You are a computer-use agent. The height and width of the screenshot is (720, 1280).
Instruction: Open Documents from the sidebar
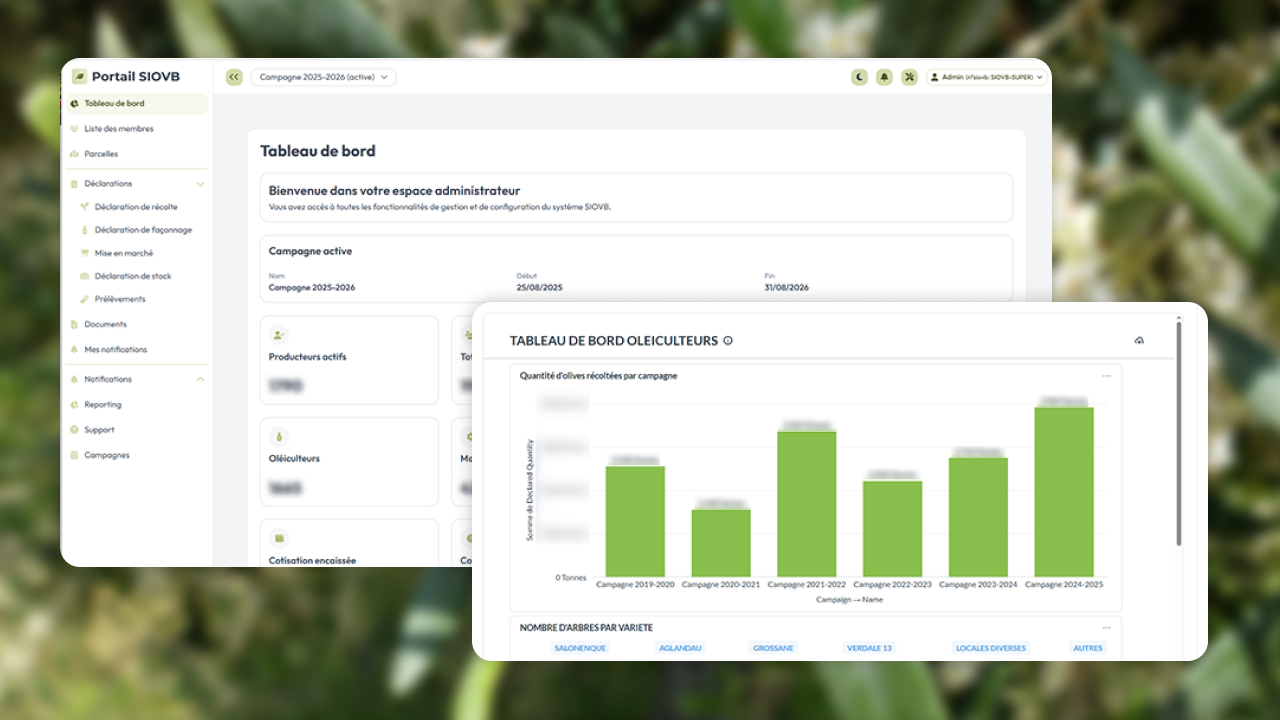click(106, 324)
